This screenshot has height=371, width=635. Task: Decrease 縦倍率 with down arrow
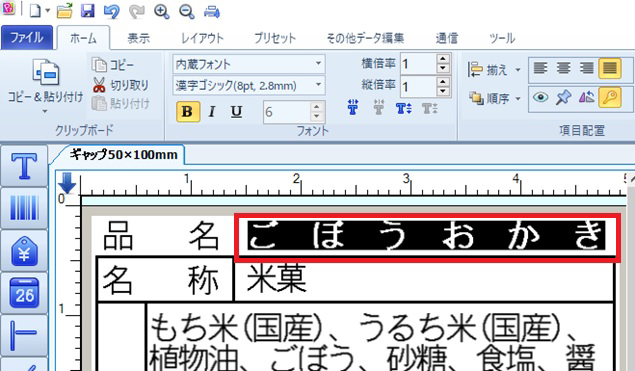point(443,91)
